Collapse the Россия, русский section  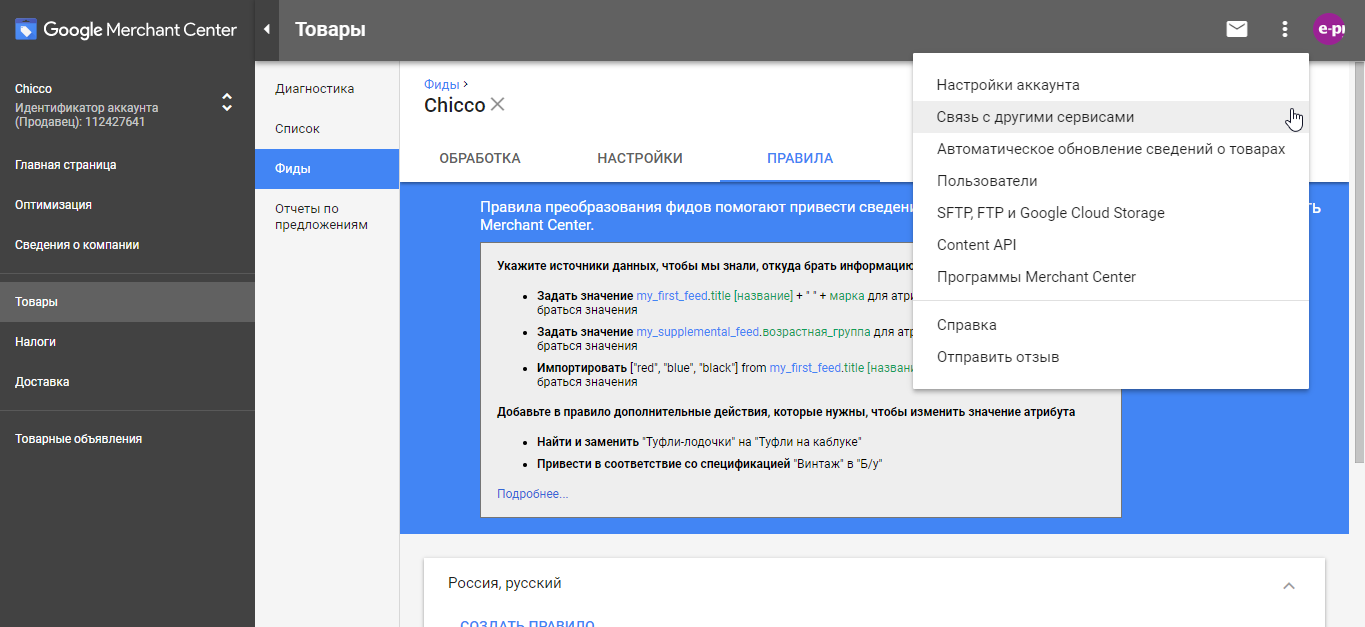pyautogui.click(x=1289, y=585)
